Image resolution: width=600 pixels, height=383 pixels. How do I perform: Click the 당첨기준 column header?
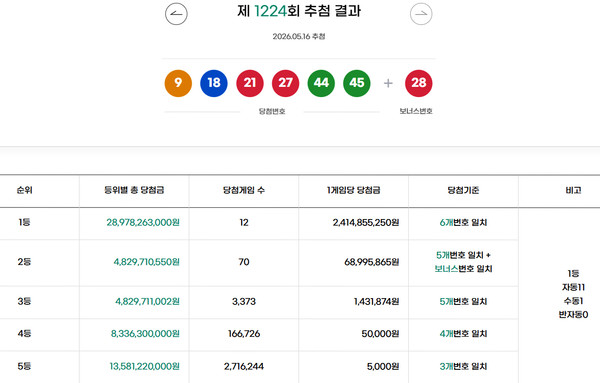pos(463,190)
